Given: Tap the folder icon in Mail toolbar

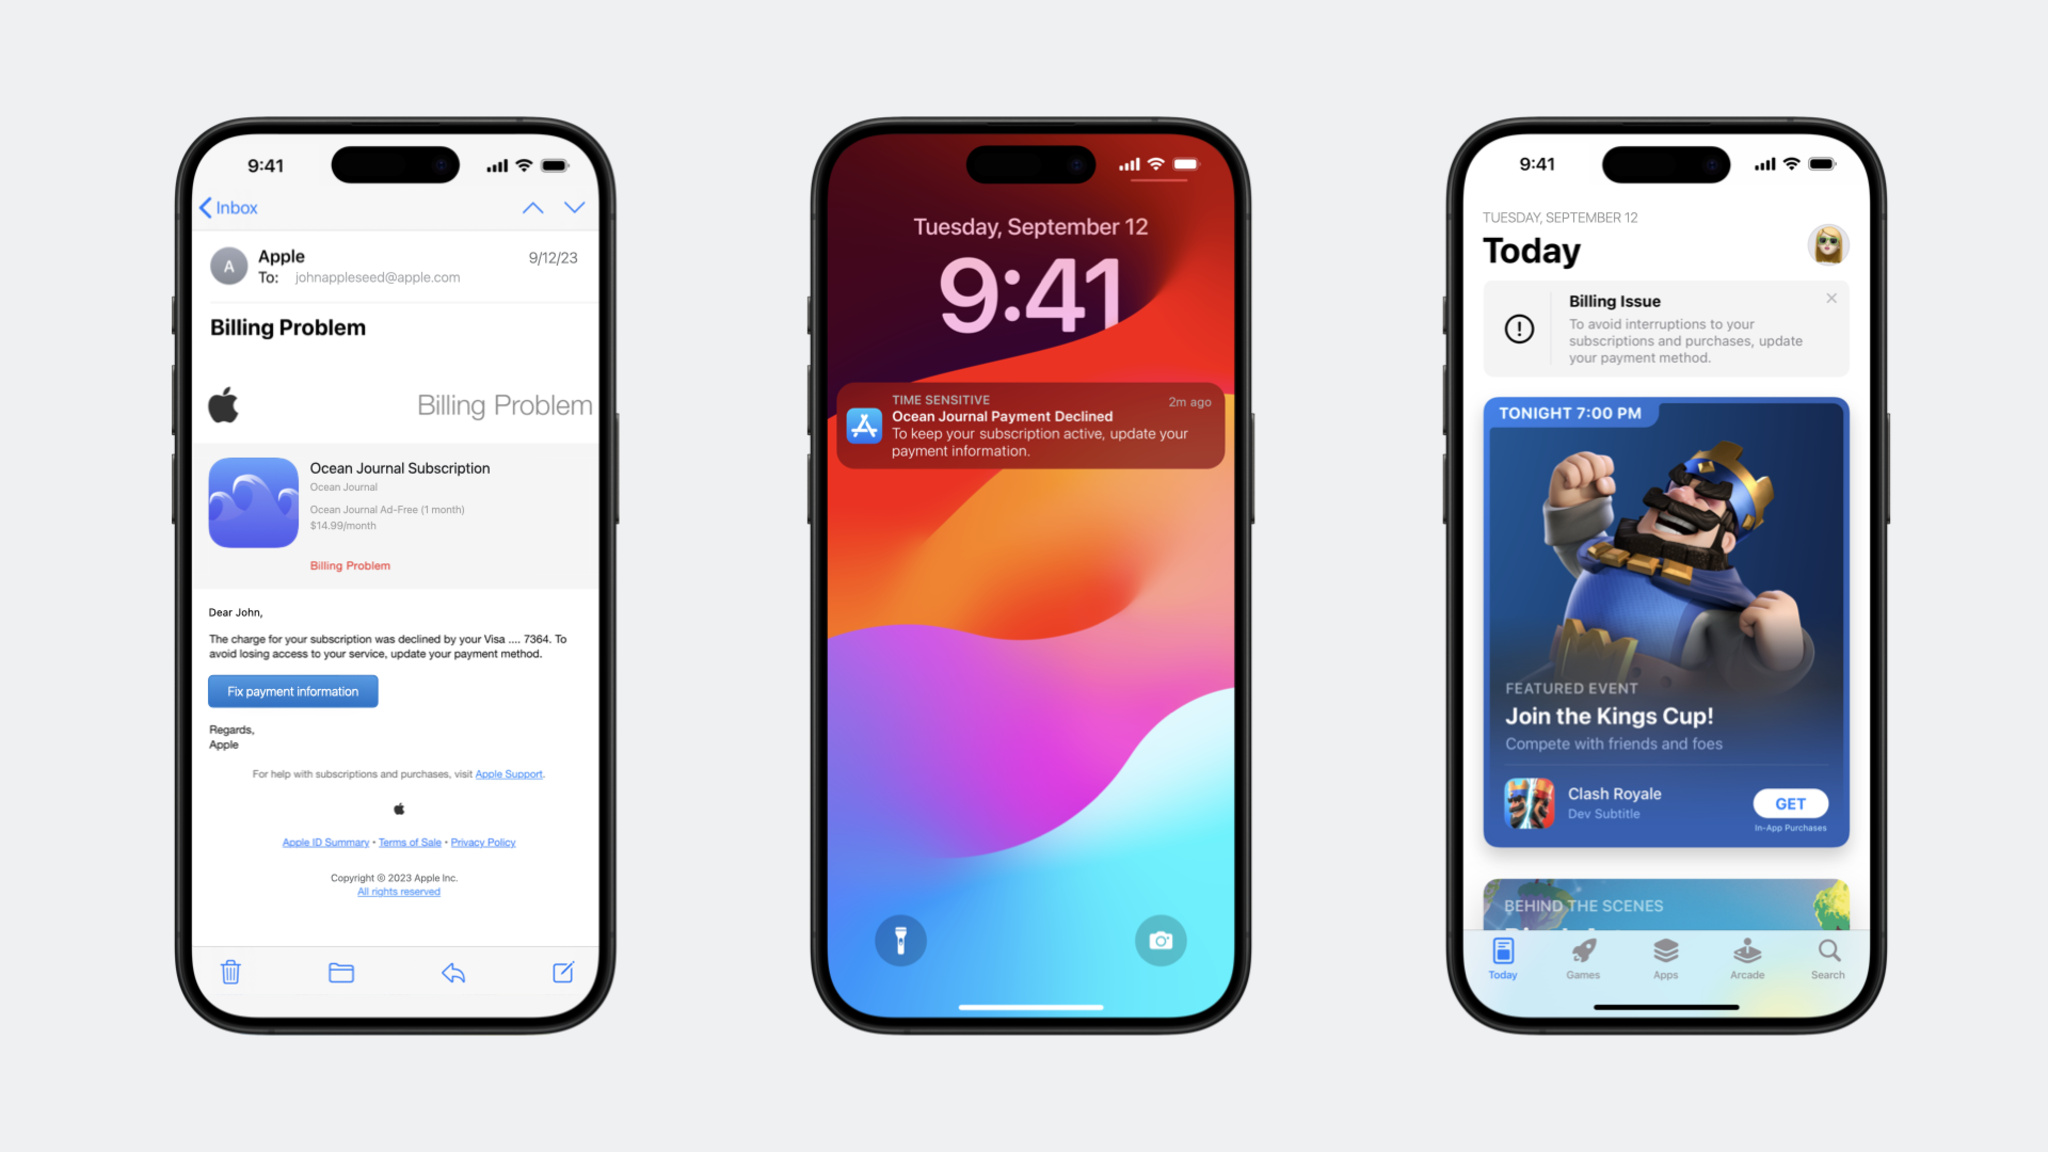Looking at the screenshot, I should pos(342,972).
